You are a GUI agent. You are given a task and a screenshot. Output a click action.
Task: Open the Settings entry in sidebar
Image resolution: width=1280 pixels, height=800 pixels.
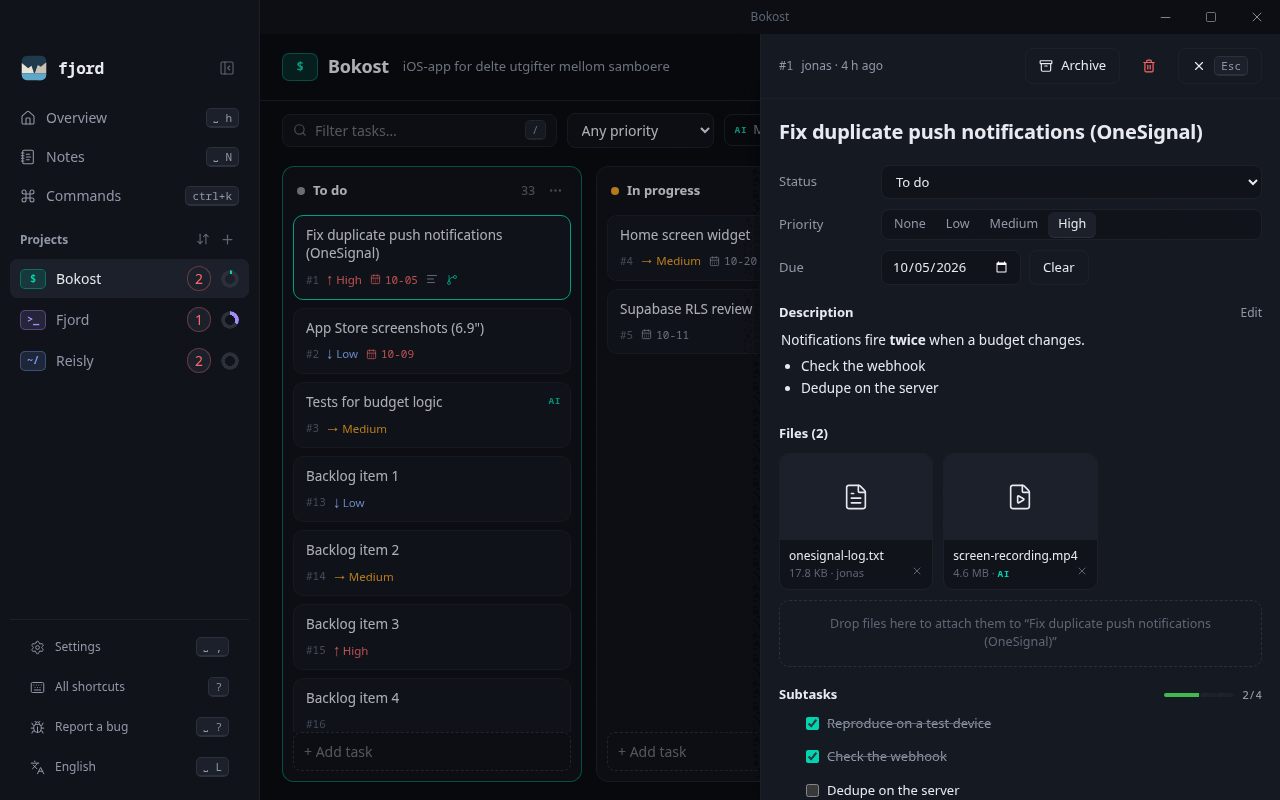(129, 647)
